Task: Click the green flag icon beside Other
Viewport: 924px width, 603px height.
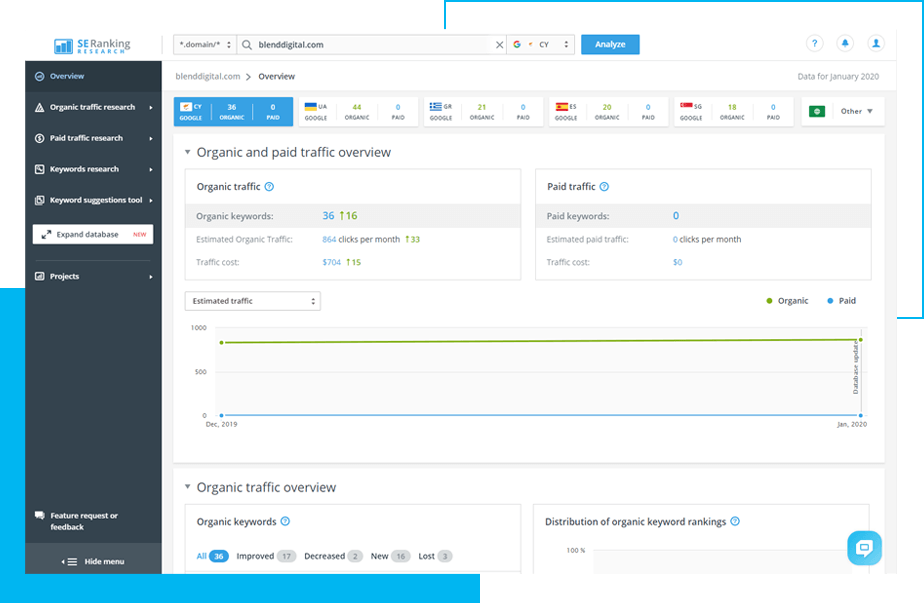Action: (817, 111)
